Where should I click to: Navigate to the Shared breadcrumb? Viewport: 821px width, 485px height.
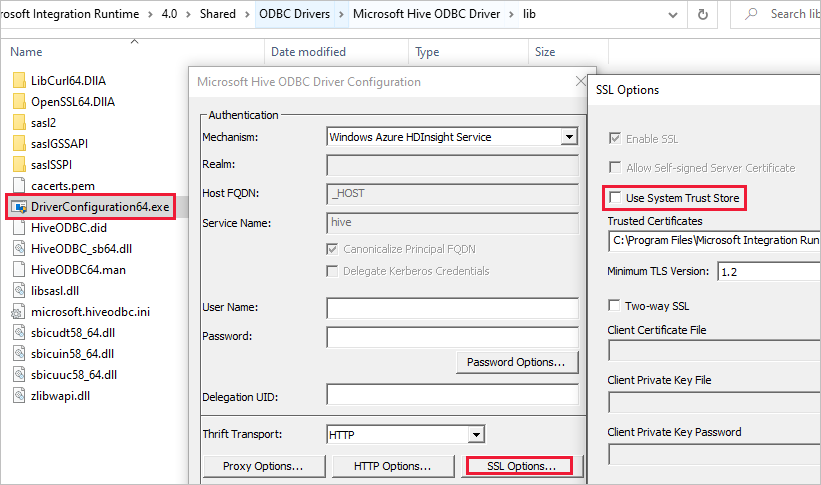click(218, 14)
